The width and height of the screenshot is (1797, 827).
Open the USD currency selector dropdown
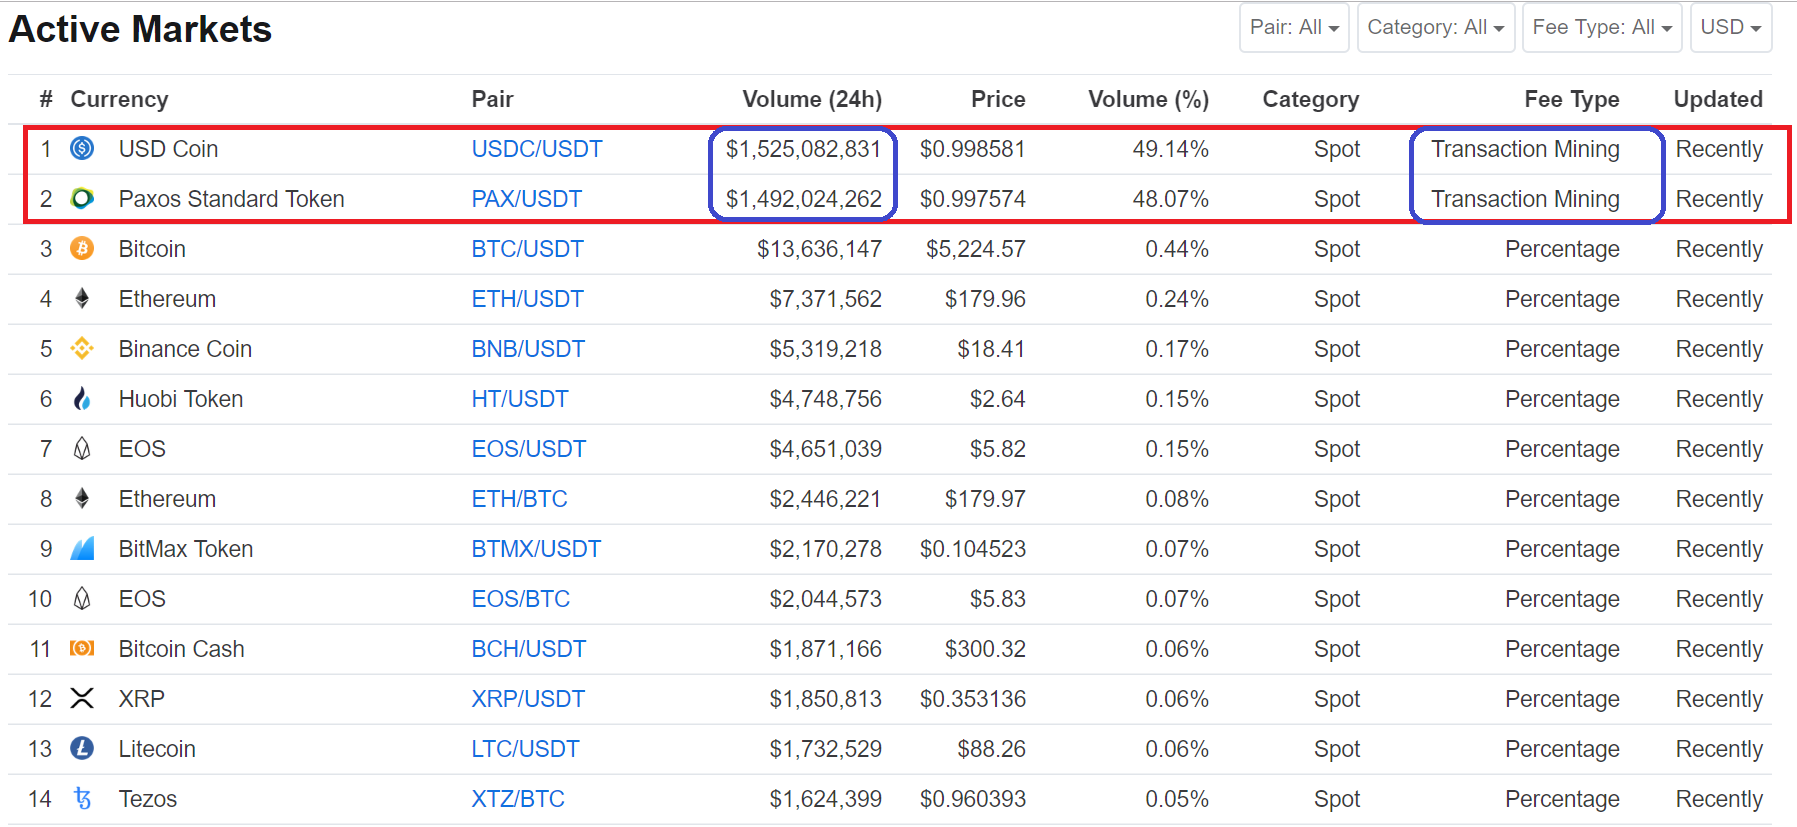tap(1730, 28)
